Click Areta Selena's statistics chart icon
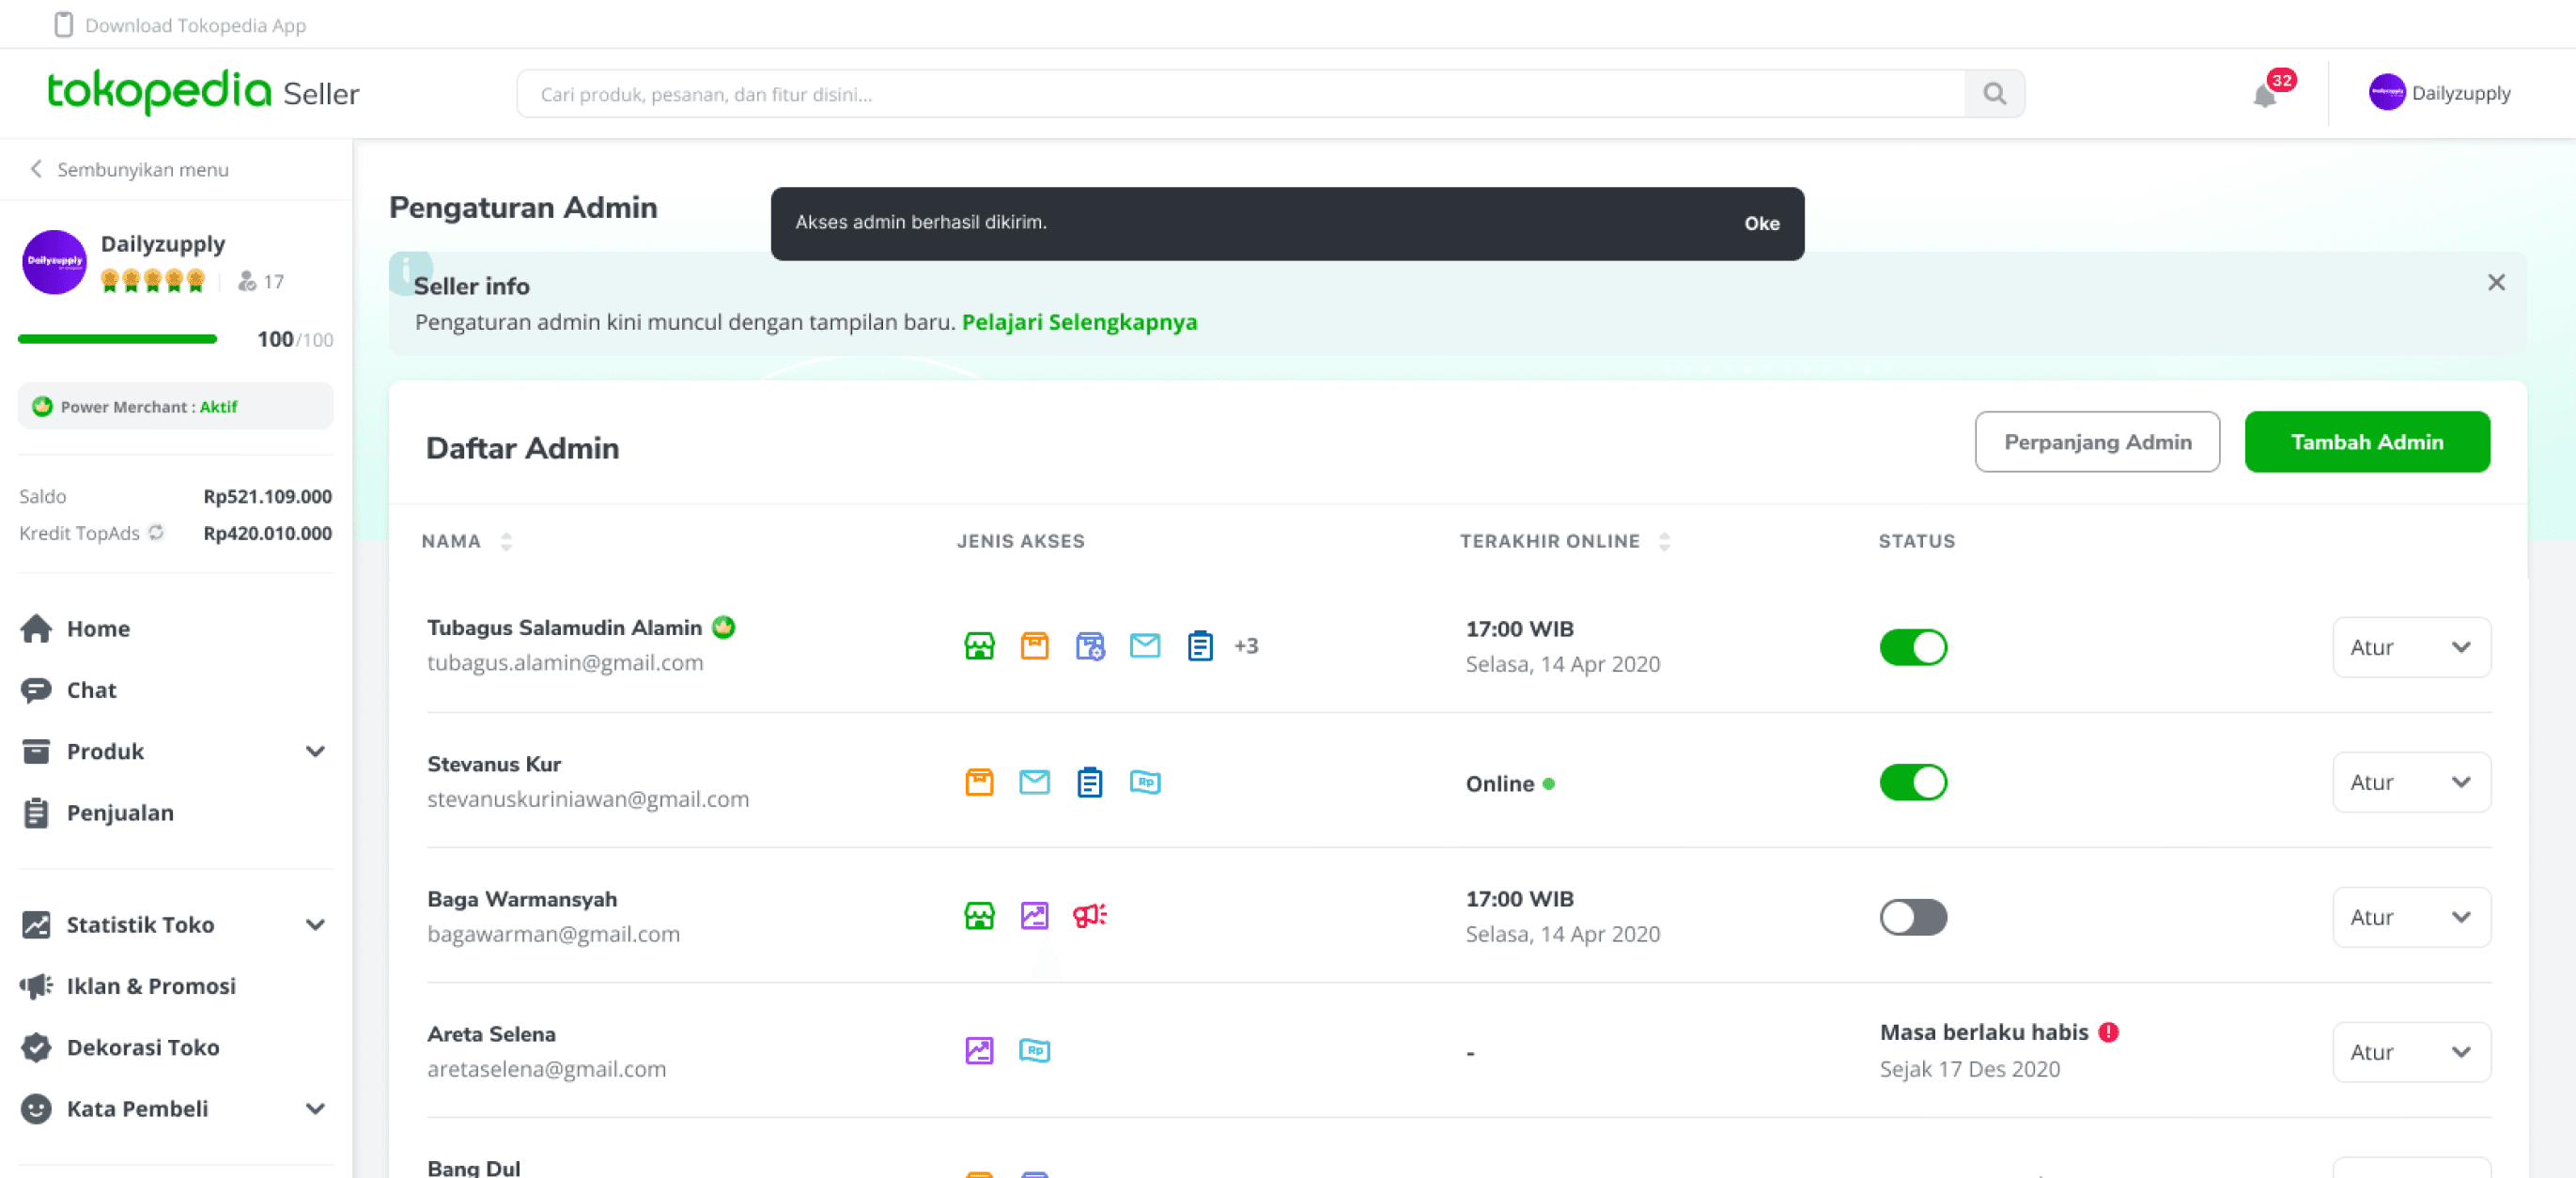This screenshot has height=1178, width=2576. [979, 1050]
